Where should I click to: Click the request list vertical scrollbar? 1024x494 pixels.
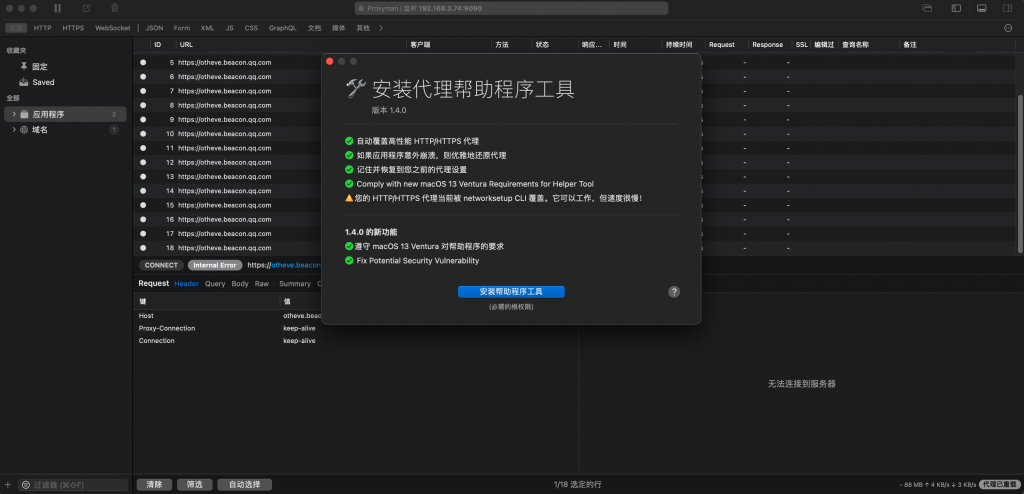[1020, 173]
